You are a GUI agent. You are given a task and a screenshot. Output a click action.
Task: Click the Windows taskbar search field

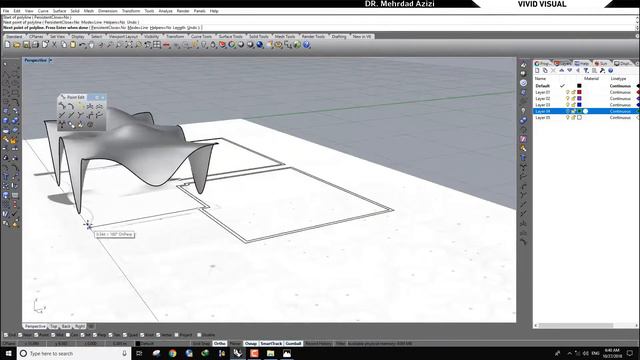(73, 353)
